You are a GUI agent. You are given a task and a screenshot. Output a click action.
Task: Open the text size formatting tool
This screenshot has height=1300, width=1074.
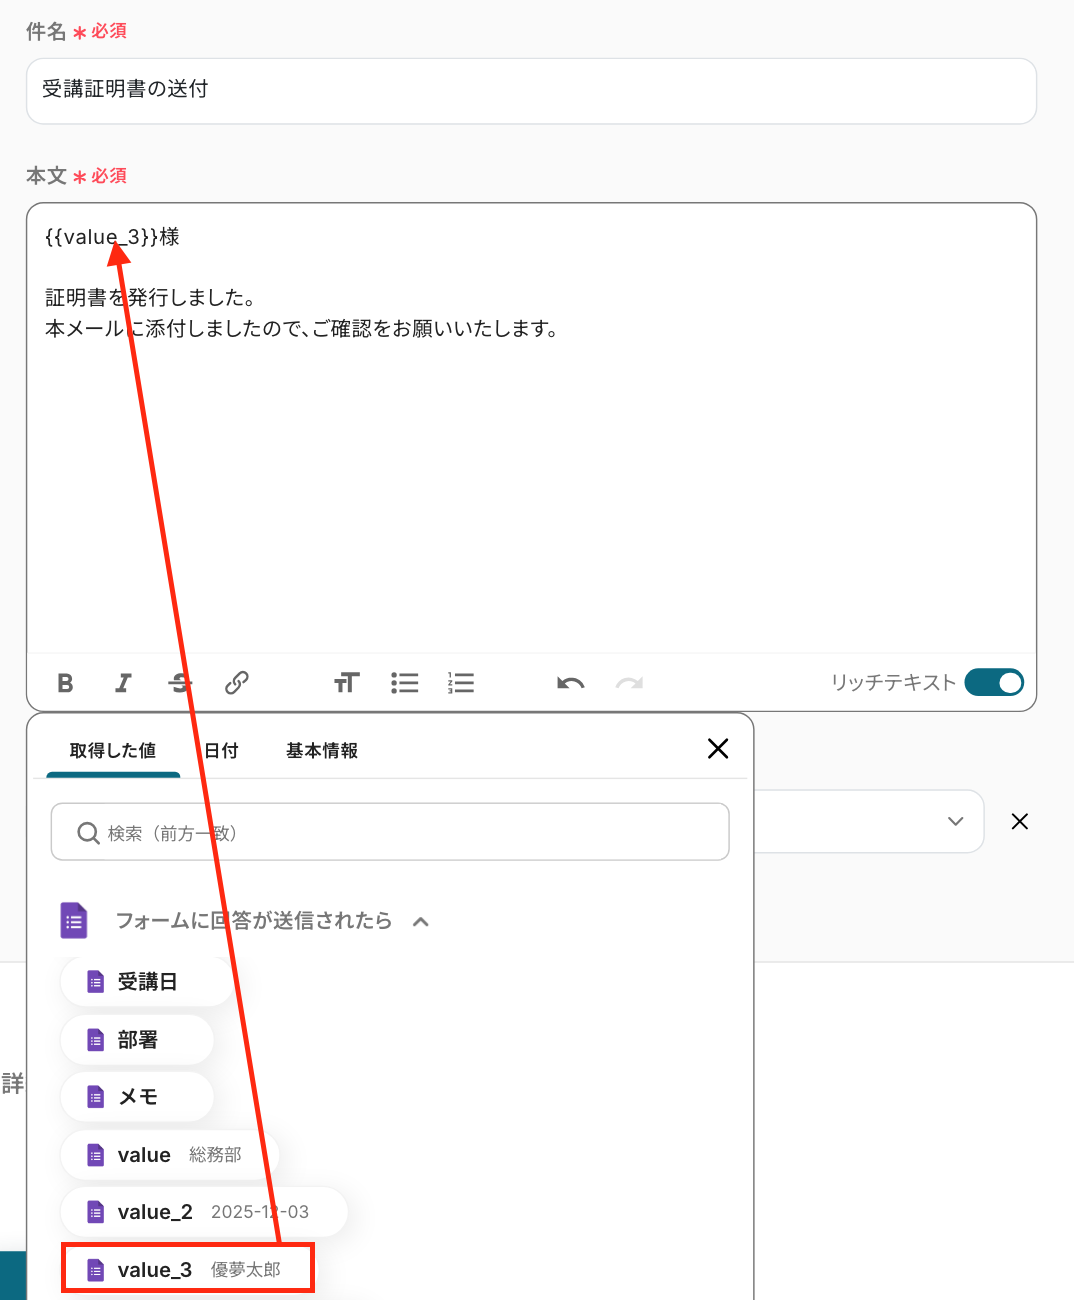tap(346, 683)
